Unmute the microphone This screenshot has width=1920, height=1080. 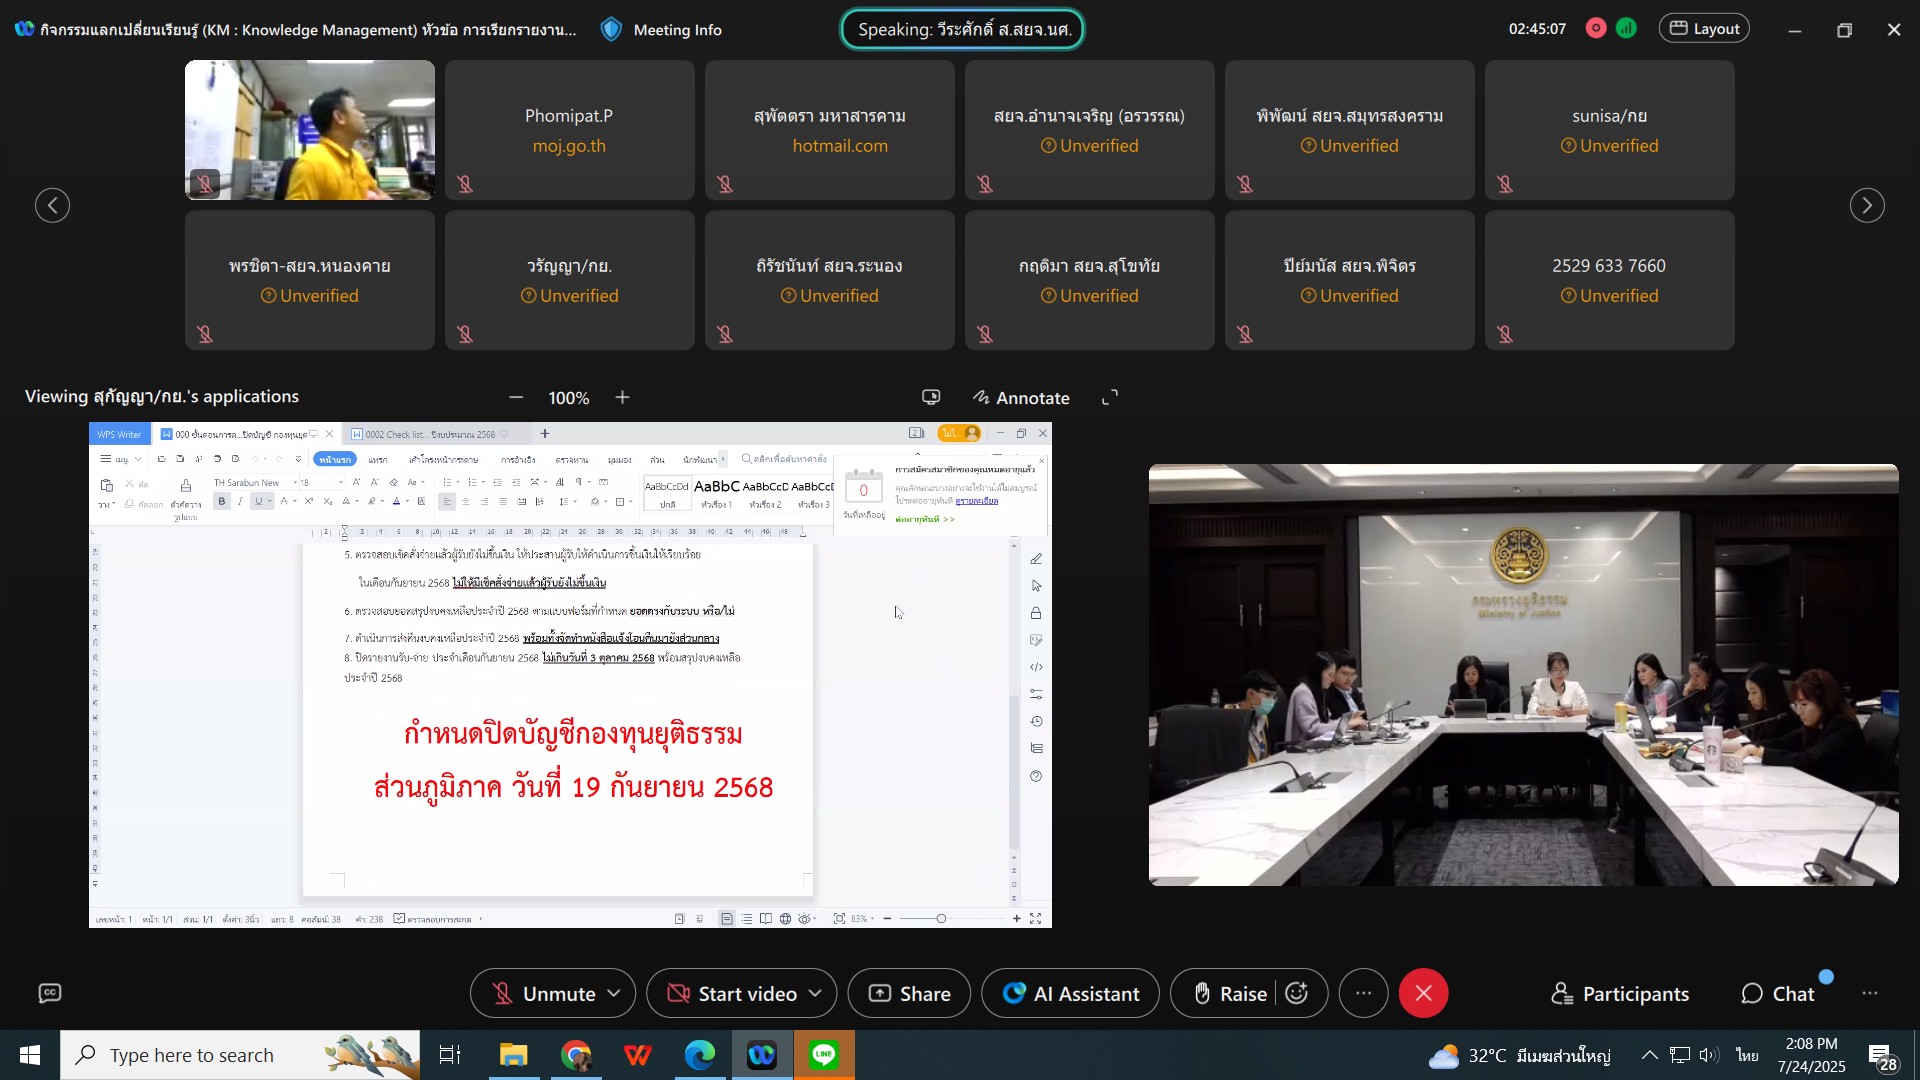544,993
